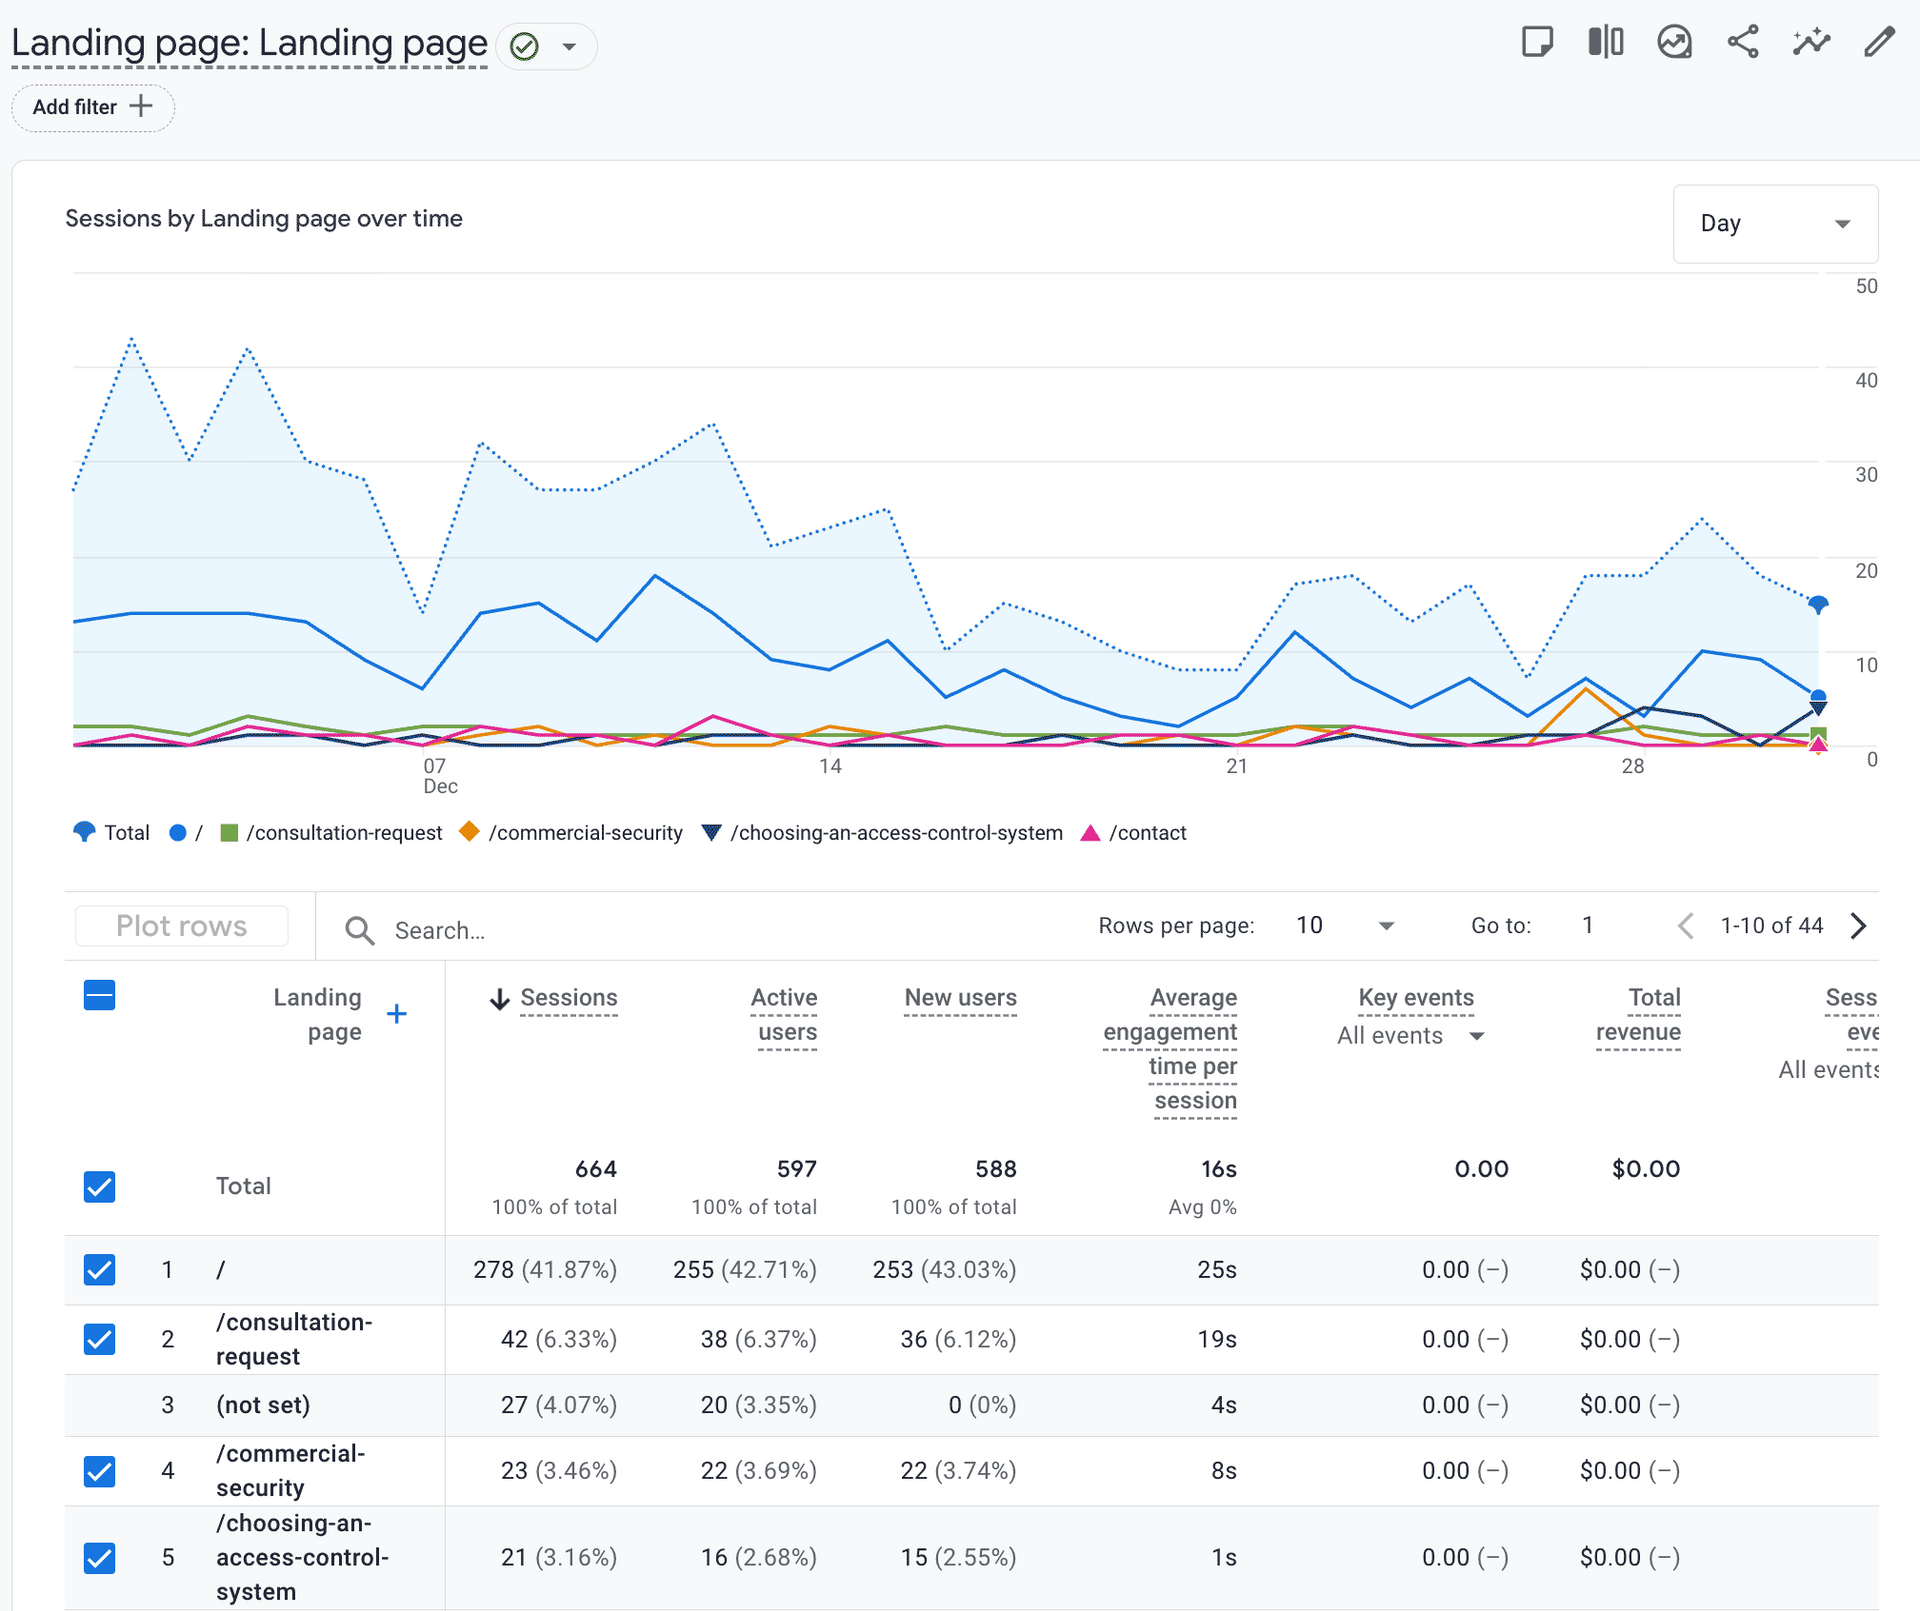
Task: Click the Insights sparkle icon
Action: point(1811,42)
